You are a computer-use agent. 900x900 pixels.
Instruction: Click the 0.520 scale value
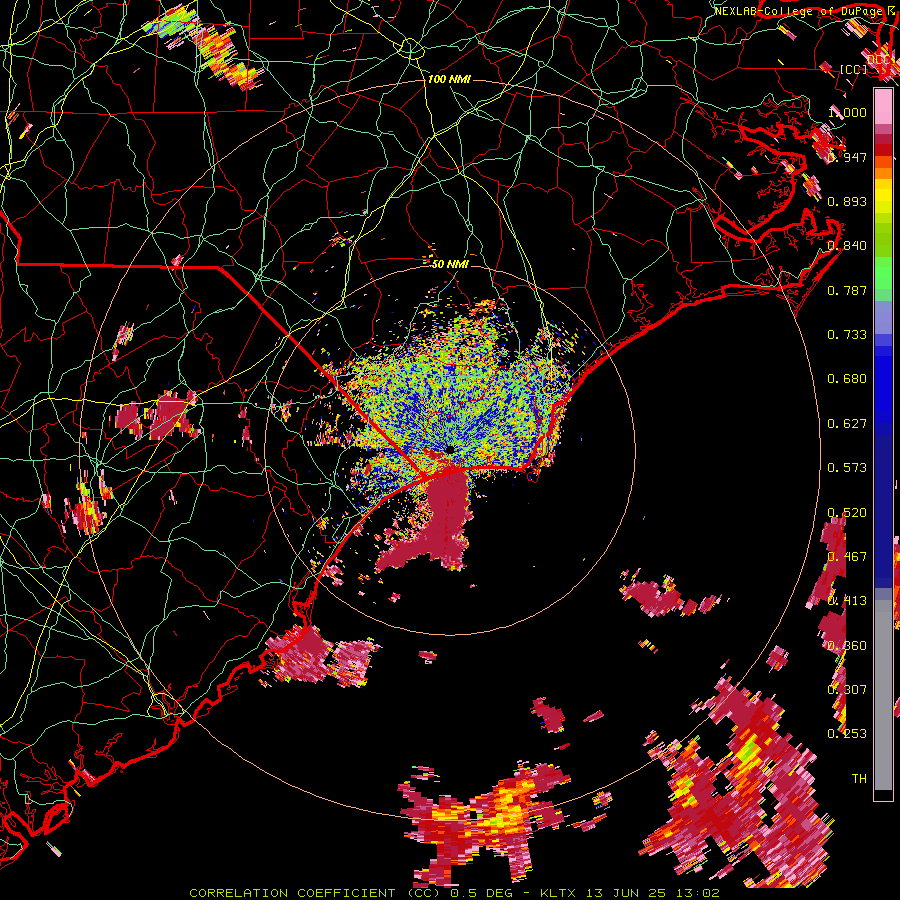coord(847,513)
